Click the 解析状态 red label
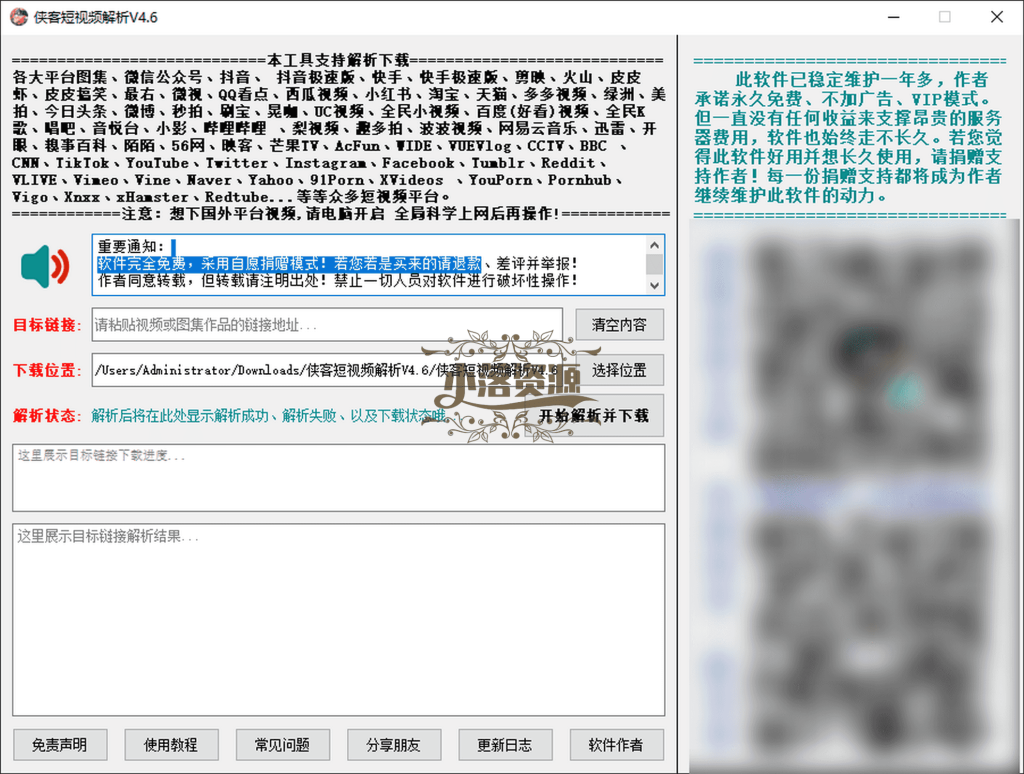The height and width of the screenshot is (774, 1024). (x=47, y=415)
